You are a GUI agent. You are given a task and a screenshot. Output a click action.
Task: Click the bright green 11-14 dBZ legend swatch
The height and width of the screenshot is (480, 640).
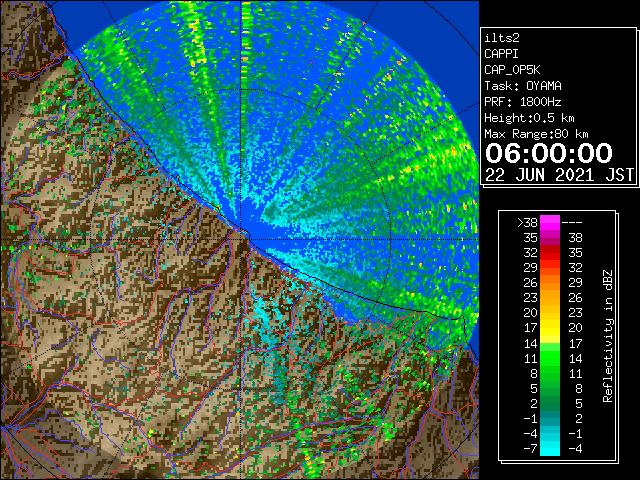[x=550, y=358]
